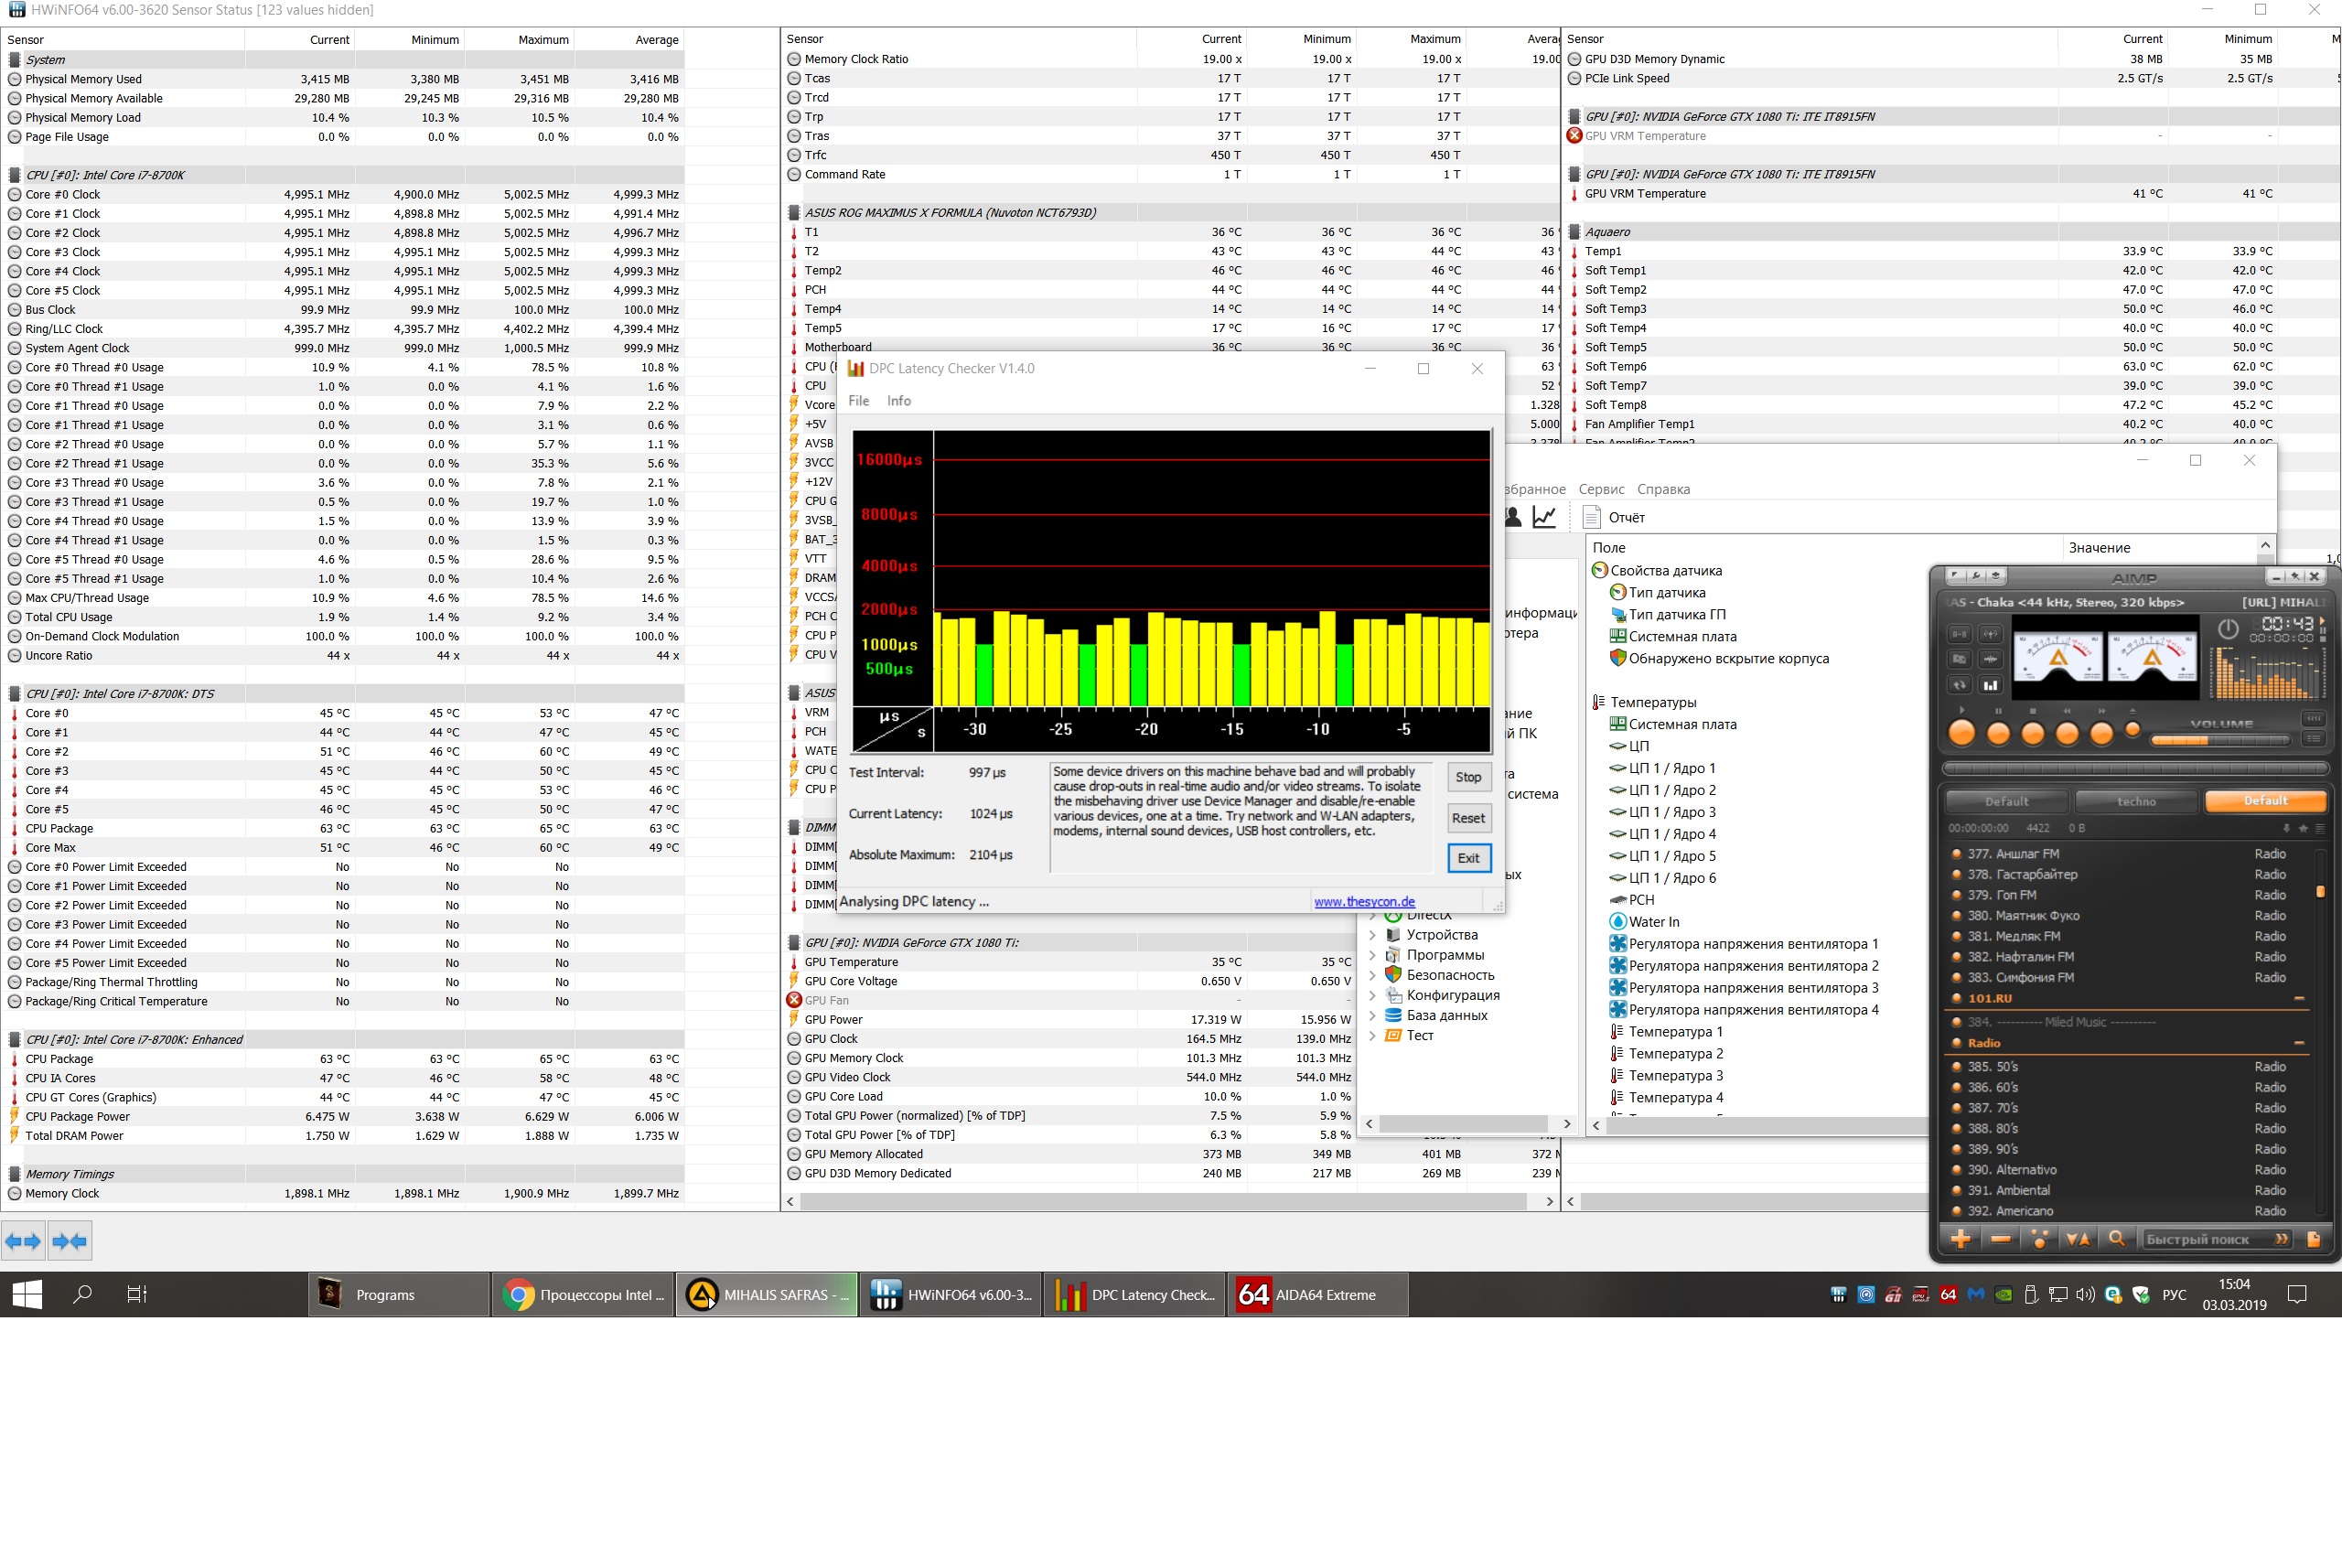The width and height of the screenshot is (2342, 1568).
Task: Click AIDA64 Отчёт report icon
Action: coord(1592,517)
